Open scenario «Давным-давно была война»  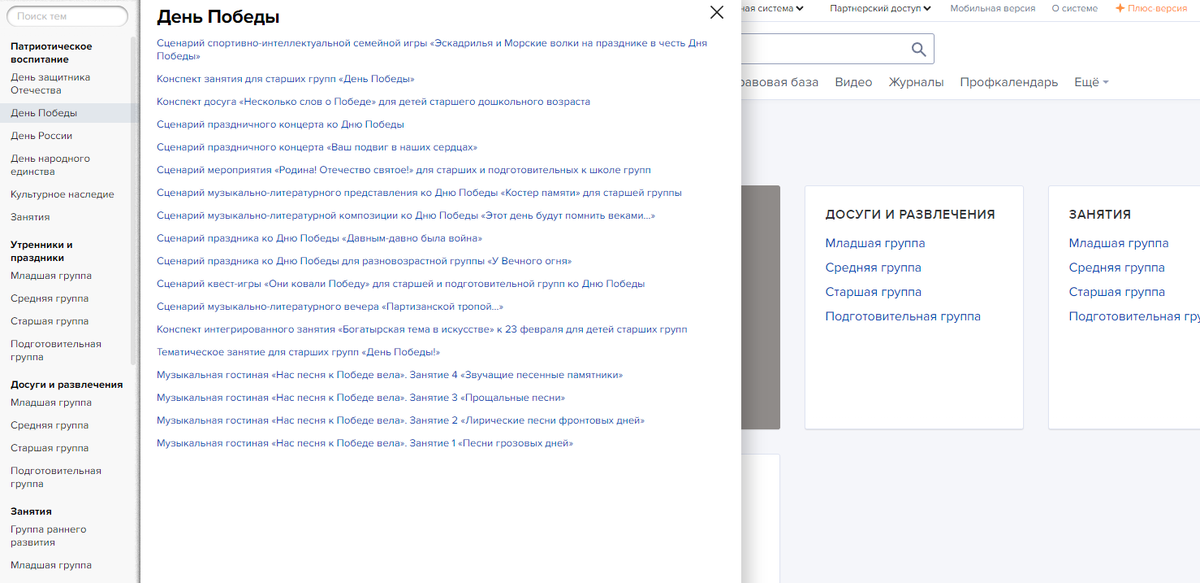pos(319,238)
